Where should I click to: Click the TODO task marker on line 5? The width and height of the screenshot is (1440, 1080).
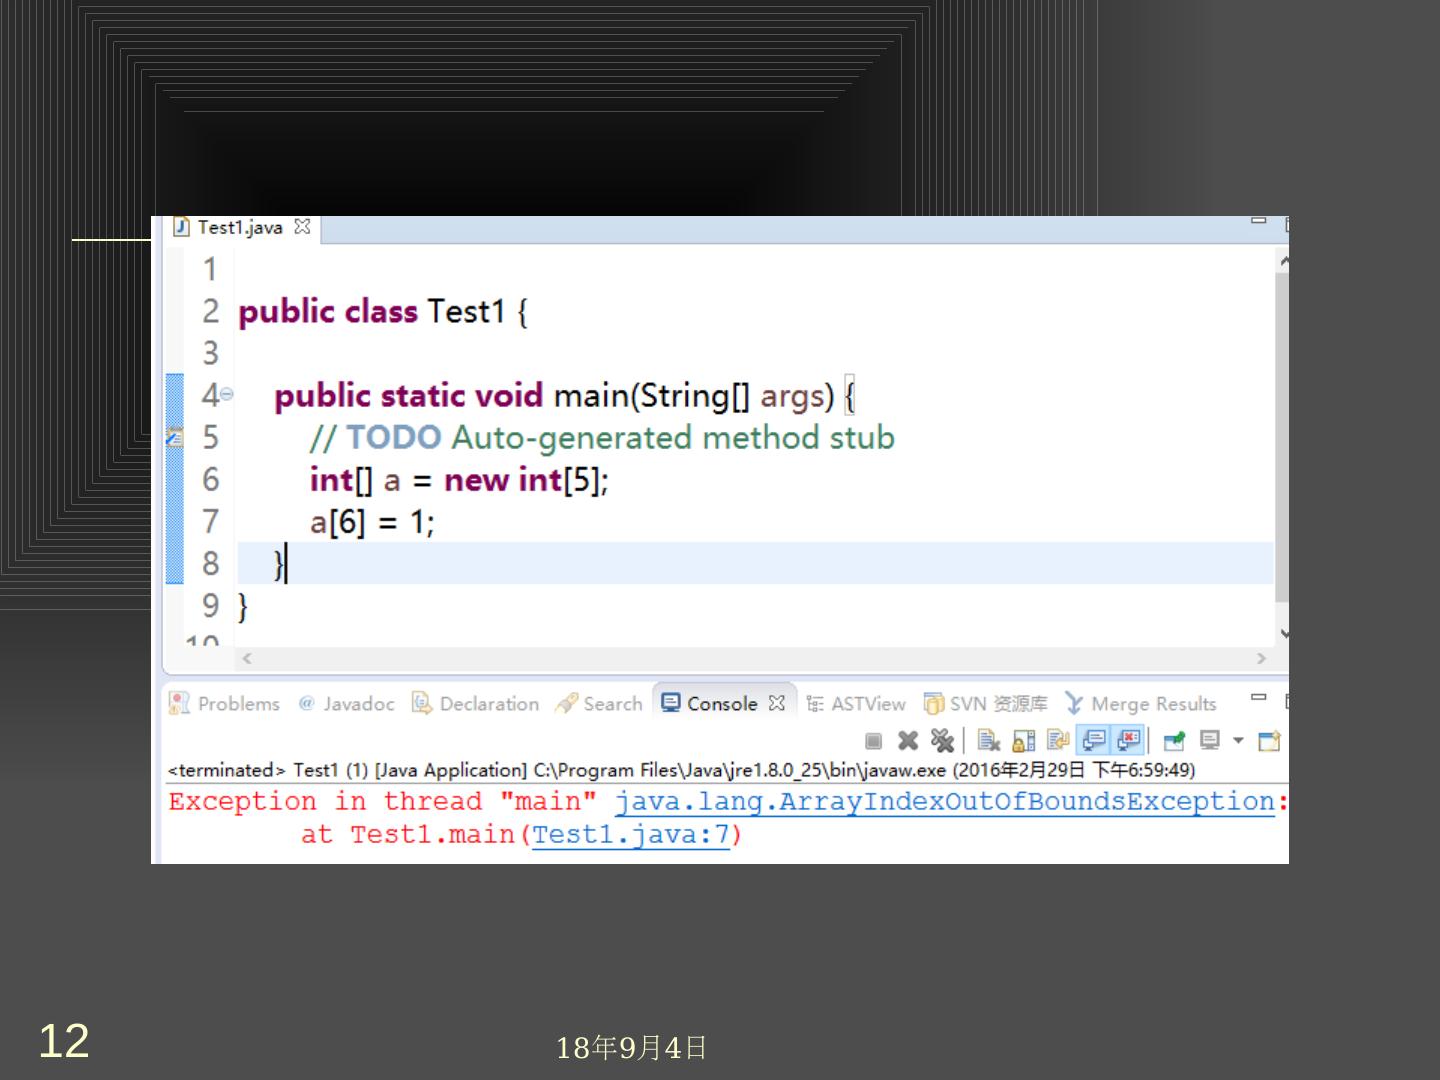pos(175,437)
